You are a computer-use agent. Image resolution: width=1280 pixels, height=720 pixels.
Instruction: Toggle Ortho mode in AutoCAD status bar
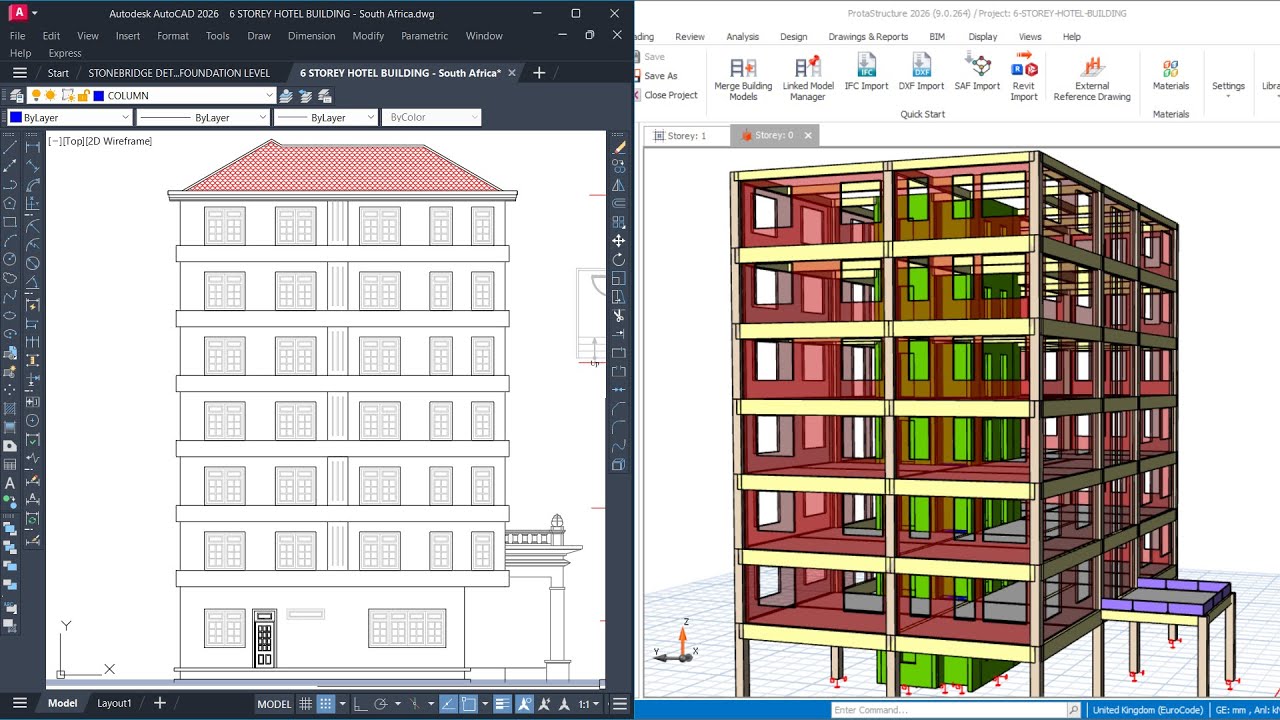tap(360, 704)
